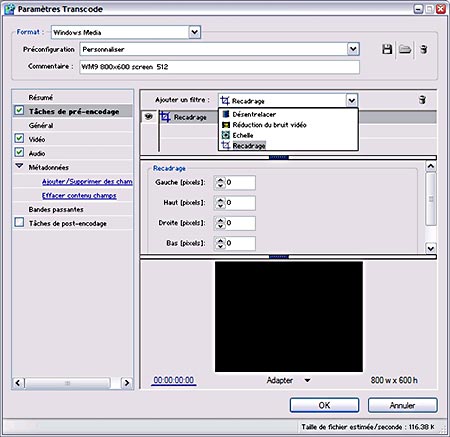Open the Préconfiguration dropdown arrow
Image resolution: width=450 pixels, height=437 pixels.
click(x=353, y=49)
